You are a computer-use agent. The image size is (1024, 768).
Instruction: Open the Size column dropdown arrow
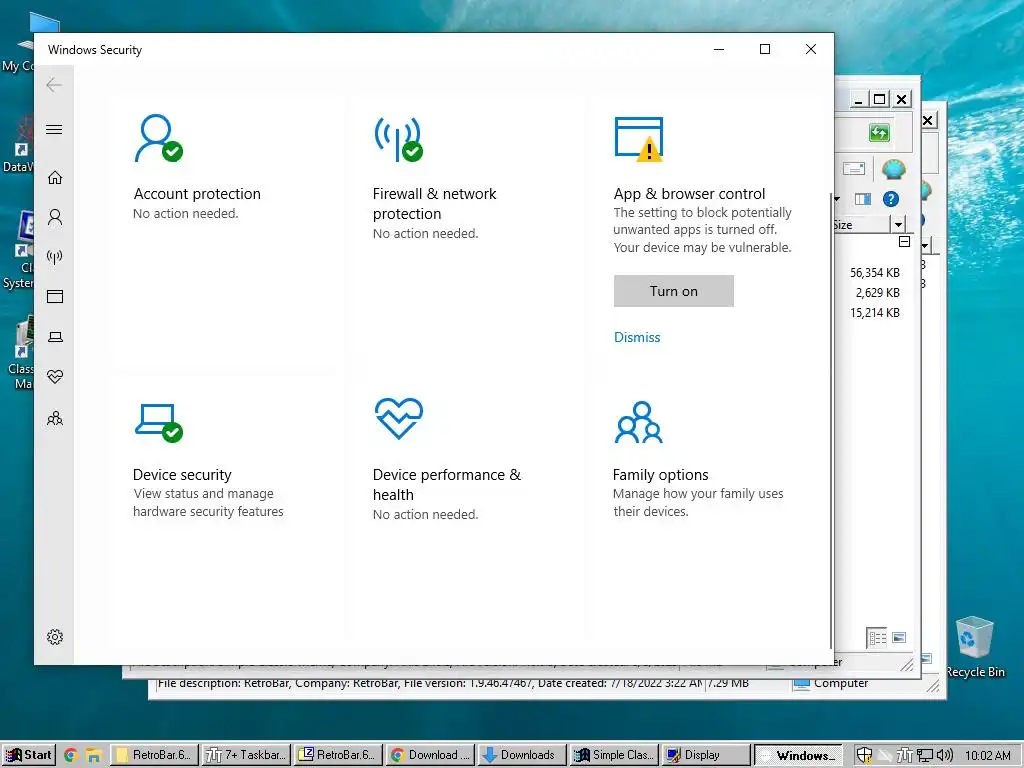click(x=899, y=225)
